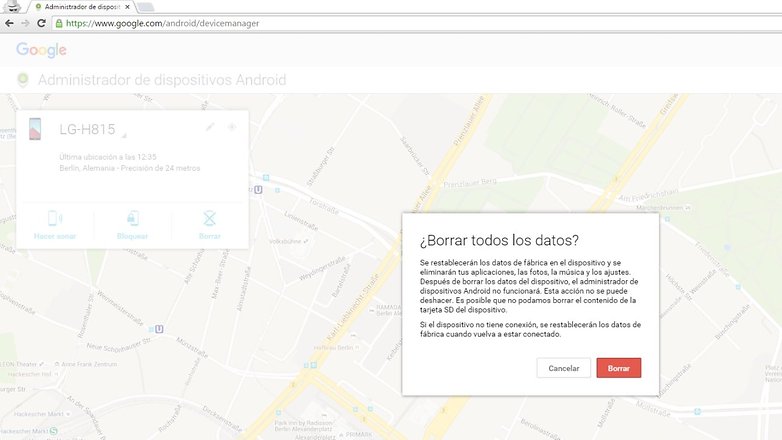This screenshot has height=440, width=782.
Task: Click the Borrar label in device card
Action: [209, 236]
